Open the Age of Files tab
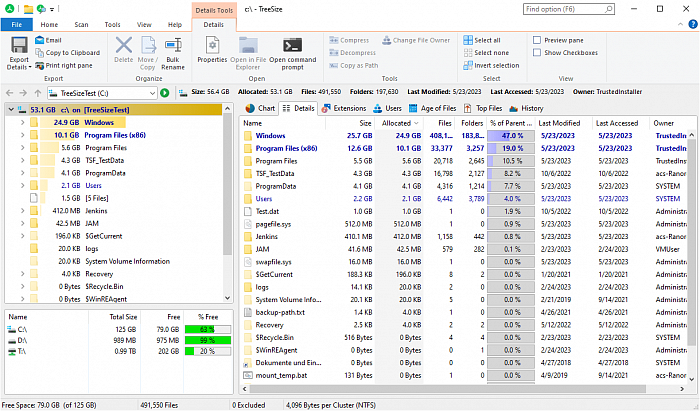Viewport: 700px width, 411px height. 433,108
